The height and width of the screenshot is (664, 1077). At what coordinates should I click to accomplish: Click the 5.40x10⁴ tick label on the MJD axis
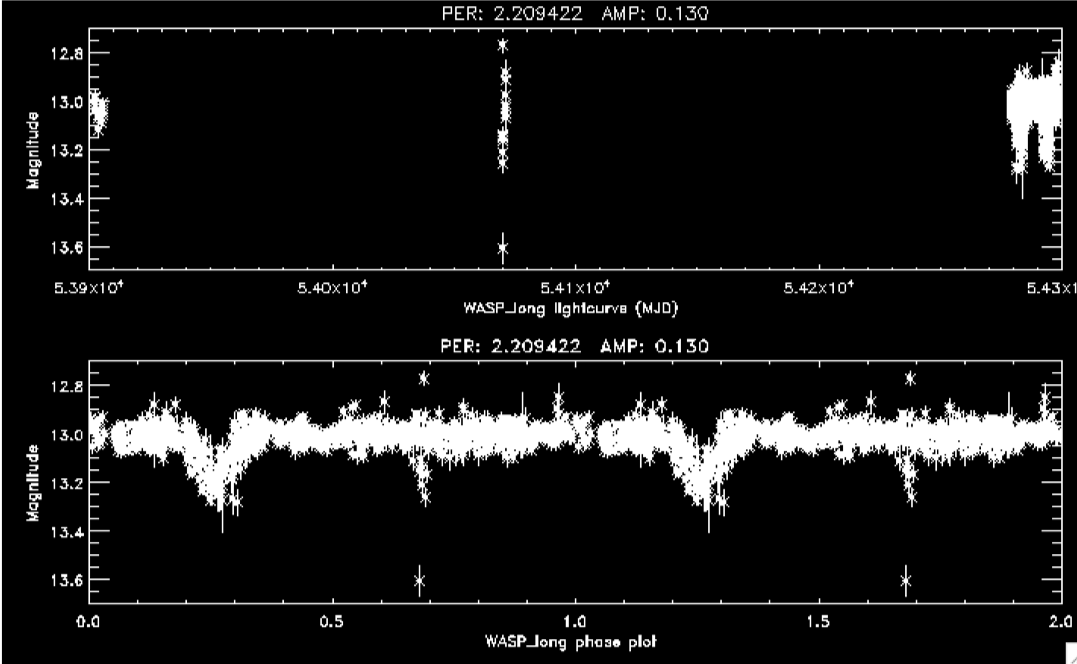tap(332, 288)
